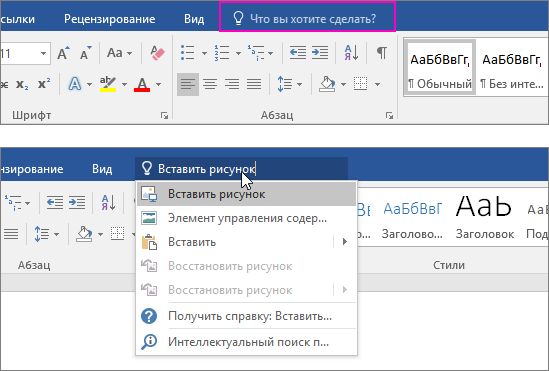Choose 'Элемент управления содер...' menu entry

[247, 218]
